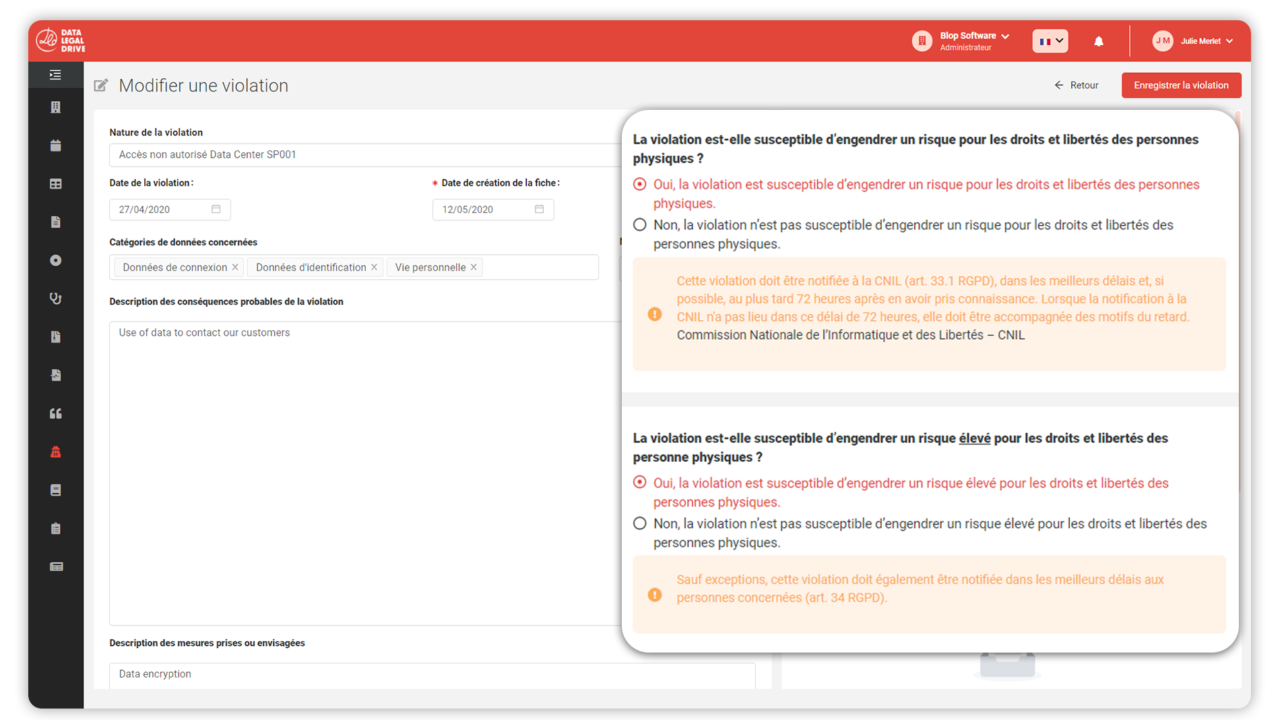Edit the Nature de la violation field
Image resolution: width=1280 pixels, height=720 pixels.
pos(365,155)
